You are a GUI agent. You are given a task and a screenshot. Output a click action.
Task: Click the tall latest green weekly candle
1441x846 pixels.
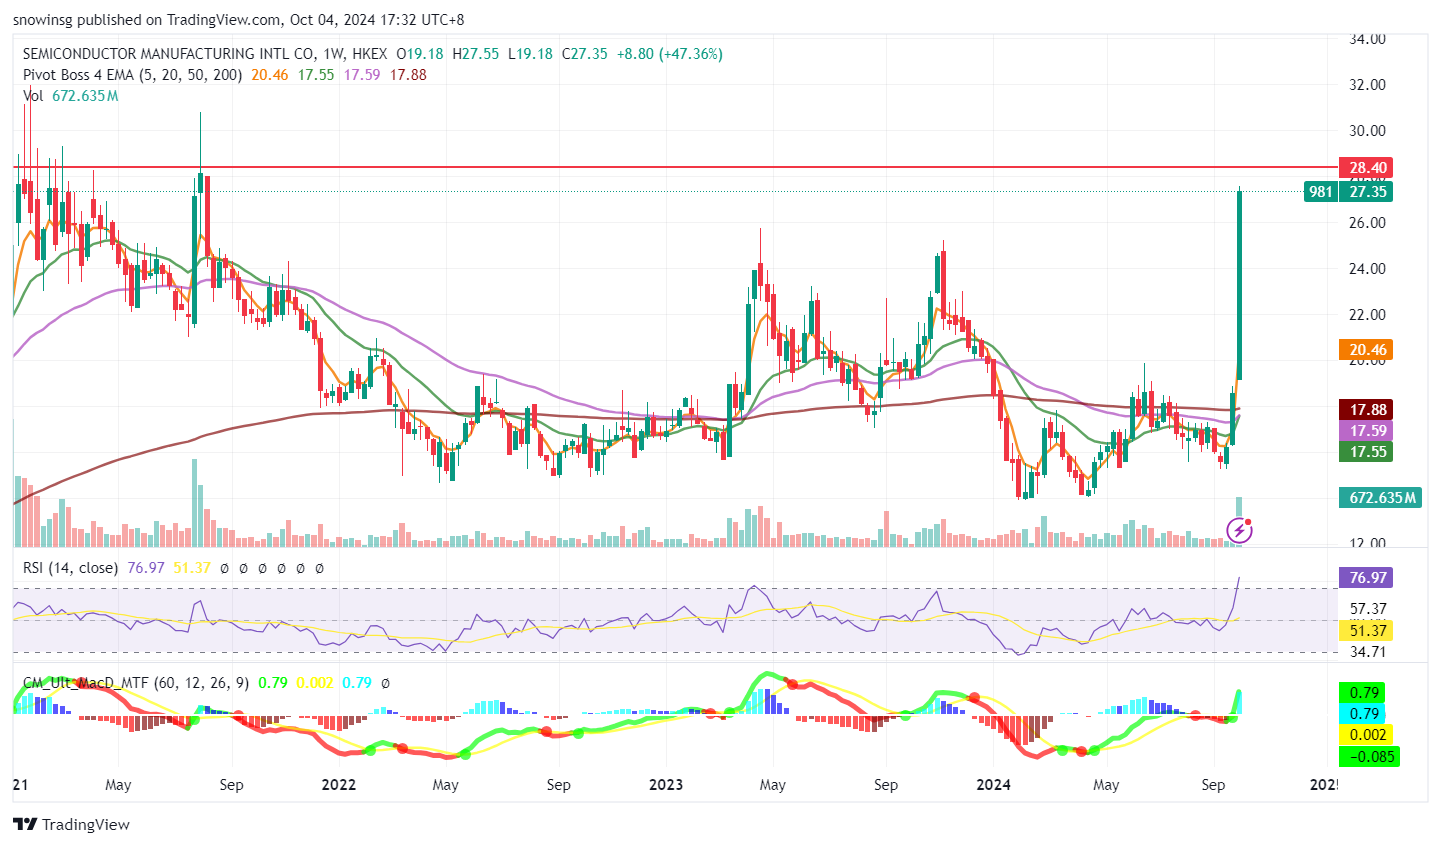pos(1240,285)
